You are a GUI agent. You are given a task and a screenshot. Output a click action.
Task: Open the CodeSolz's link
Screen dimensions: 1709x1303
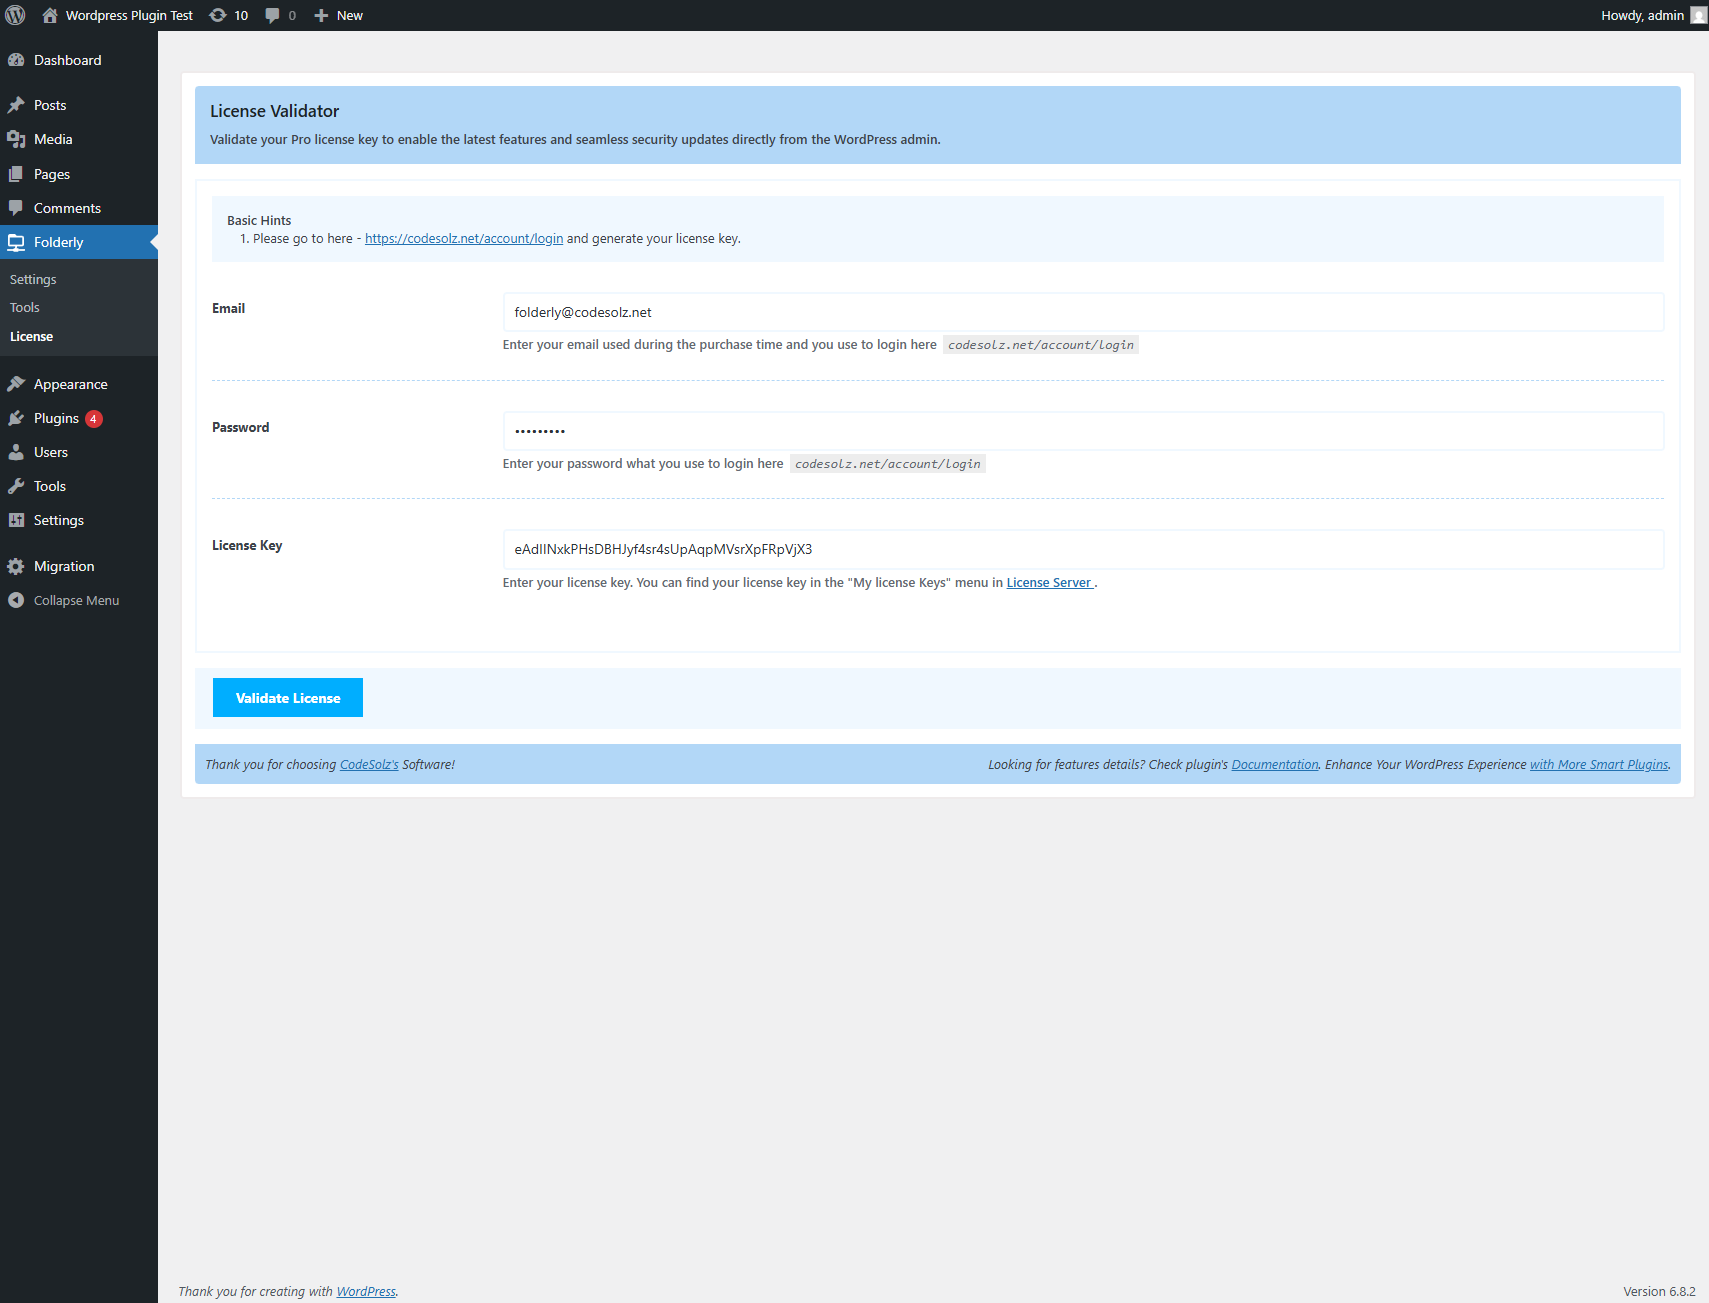[369, 764]
